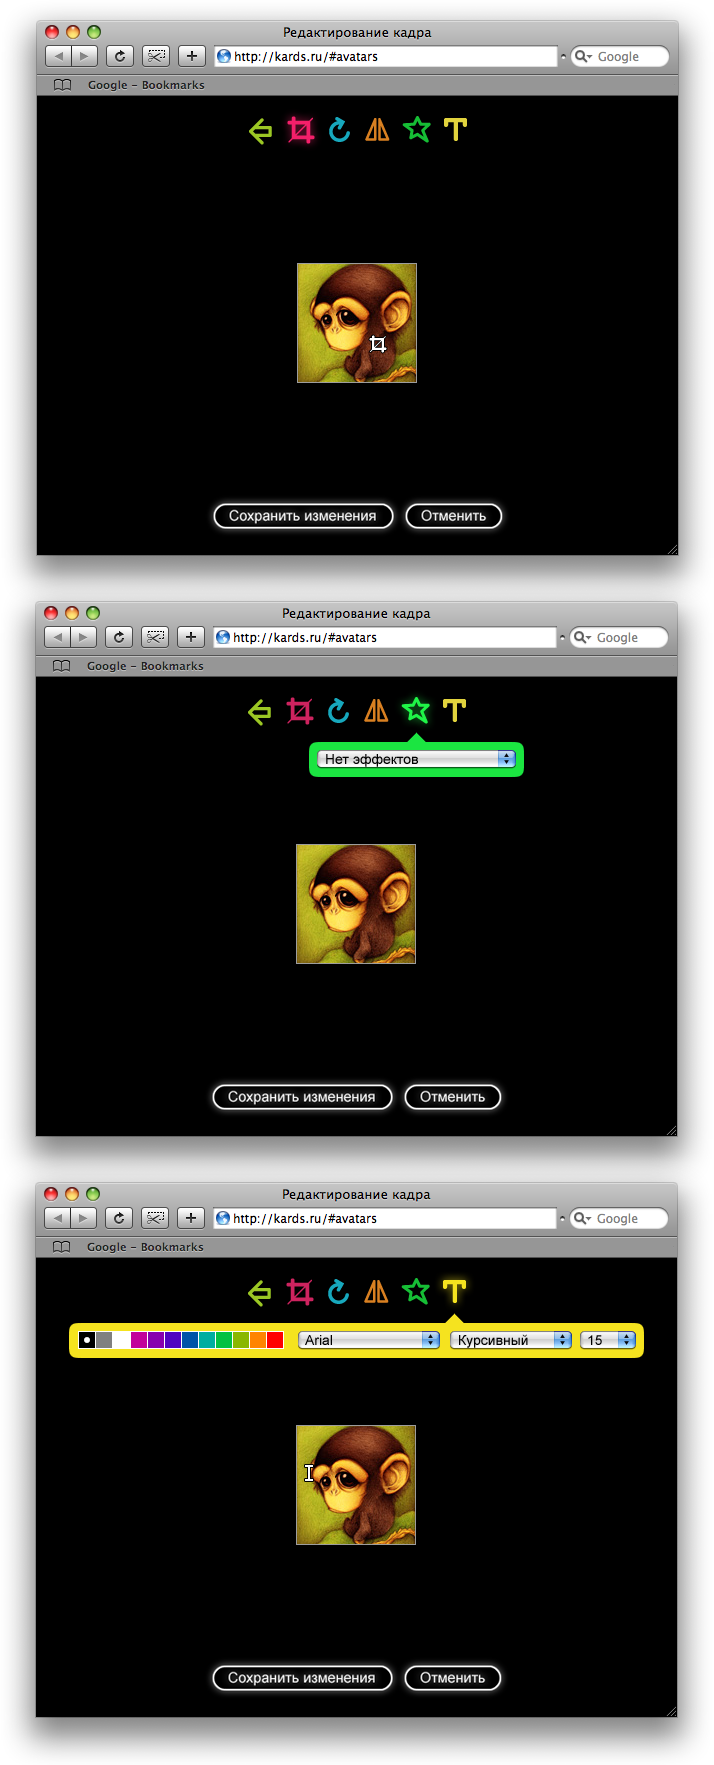Open the Arial font dropdown
714x1765 pixels.
(x=369, y=1340)
